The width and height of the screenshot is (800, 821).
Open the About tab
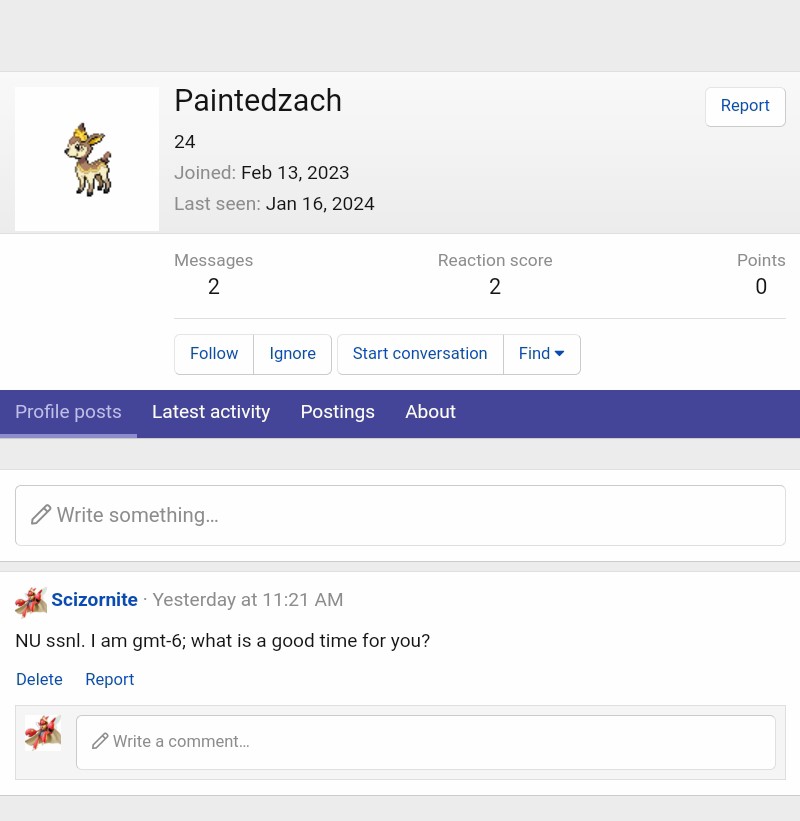coord(430,413)
